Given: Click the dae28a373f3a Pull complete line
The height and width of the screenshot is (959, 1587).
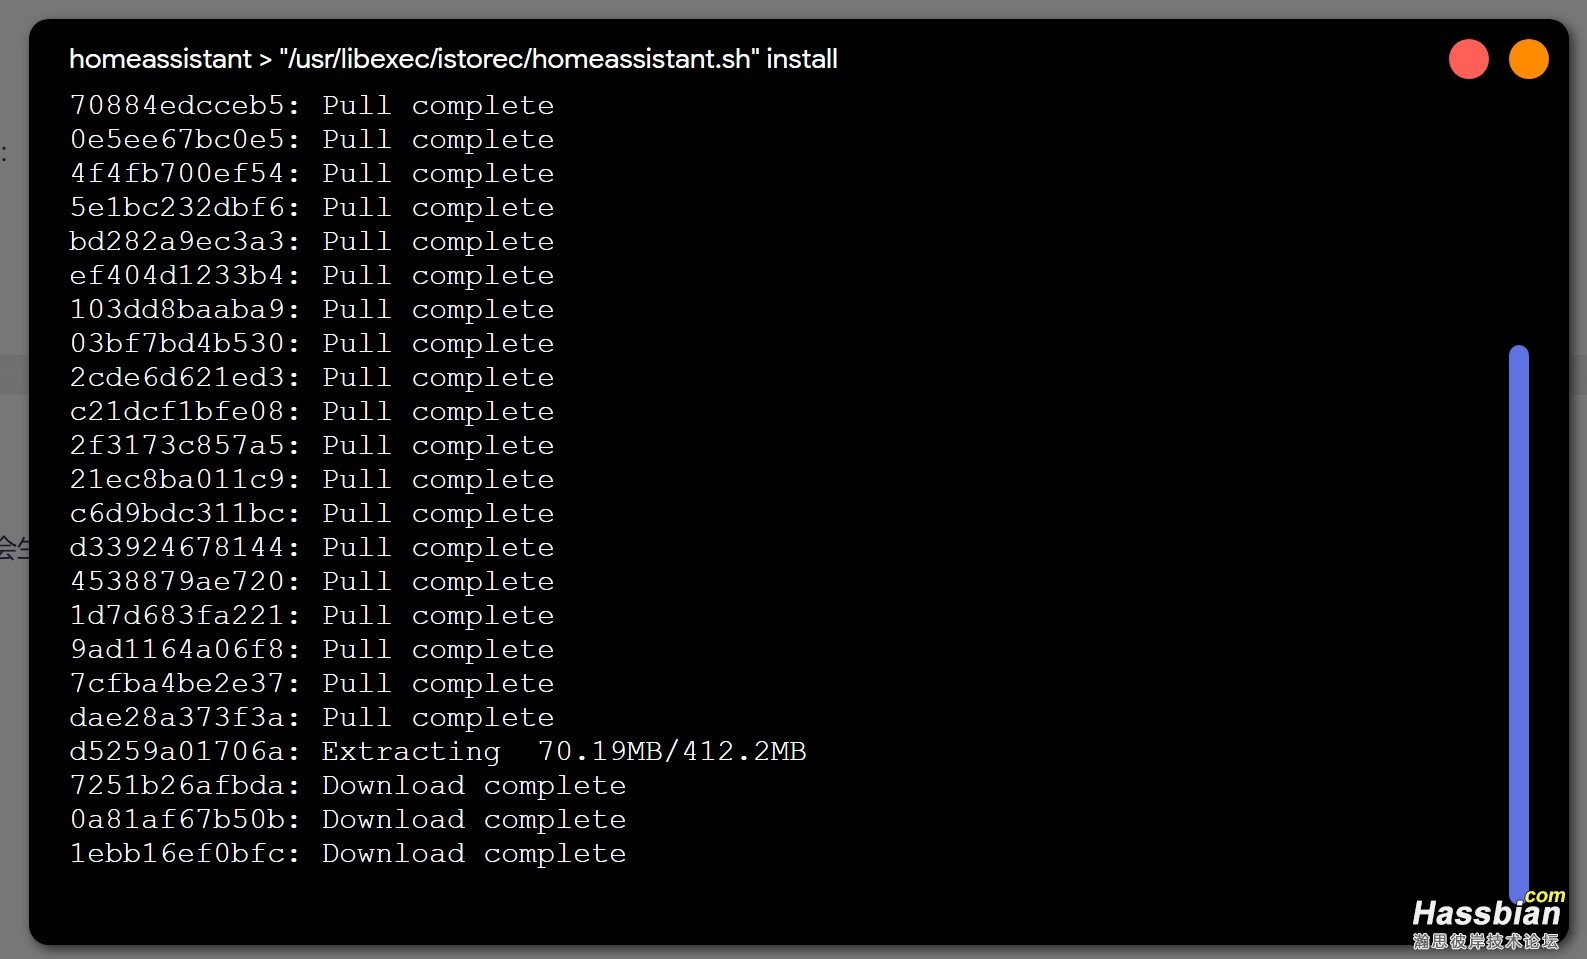Looking at the screenshot, I should tap(312, 717).
